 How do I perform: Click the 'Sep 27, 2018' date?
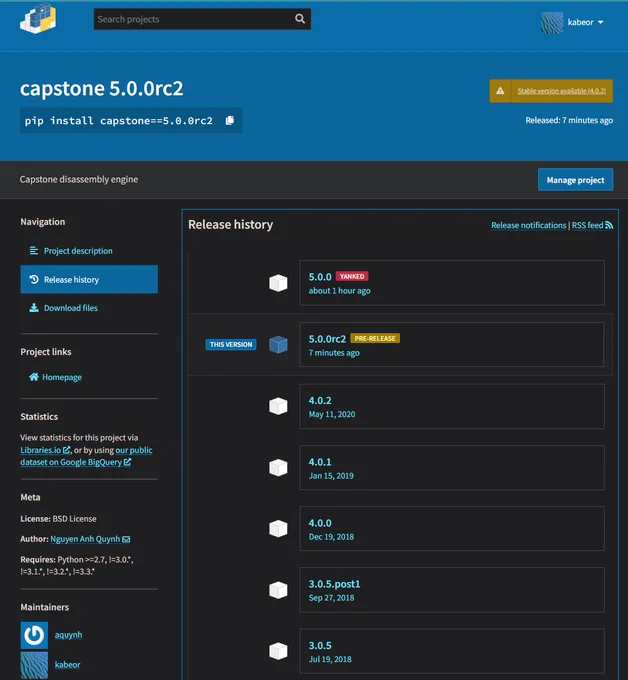point(331,598)
